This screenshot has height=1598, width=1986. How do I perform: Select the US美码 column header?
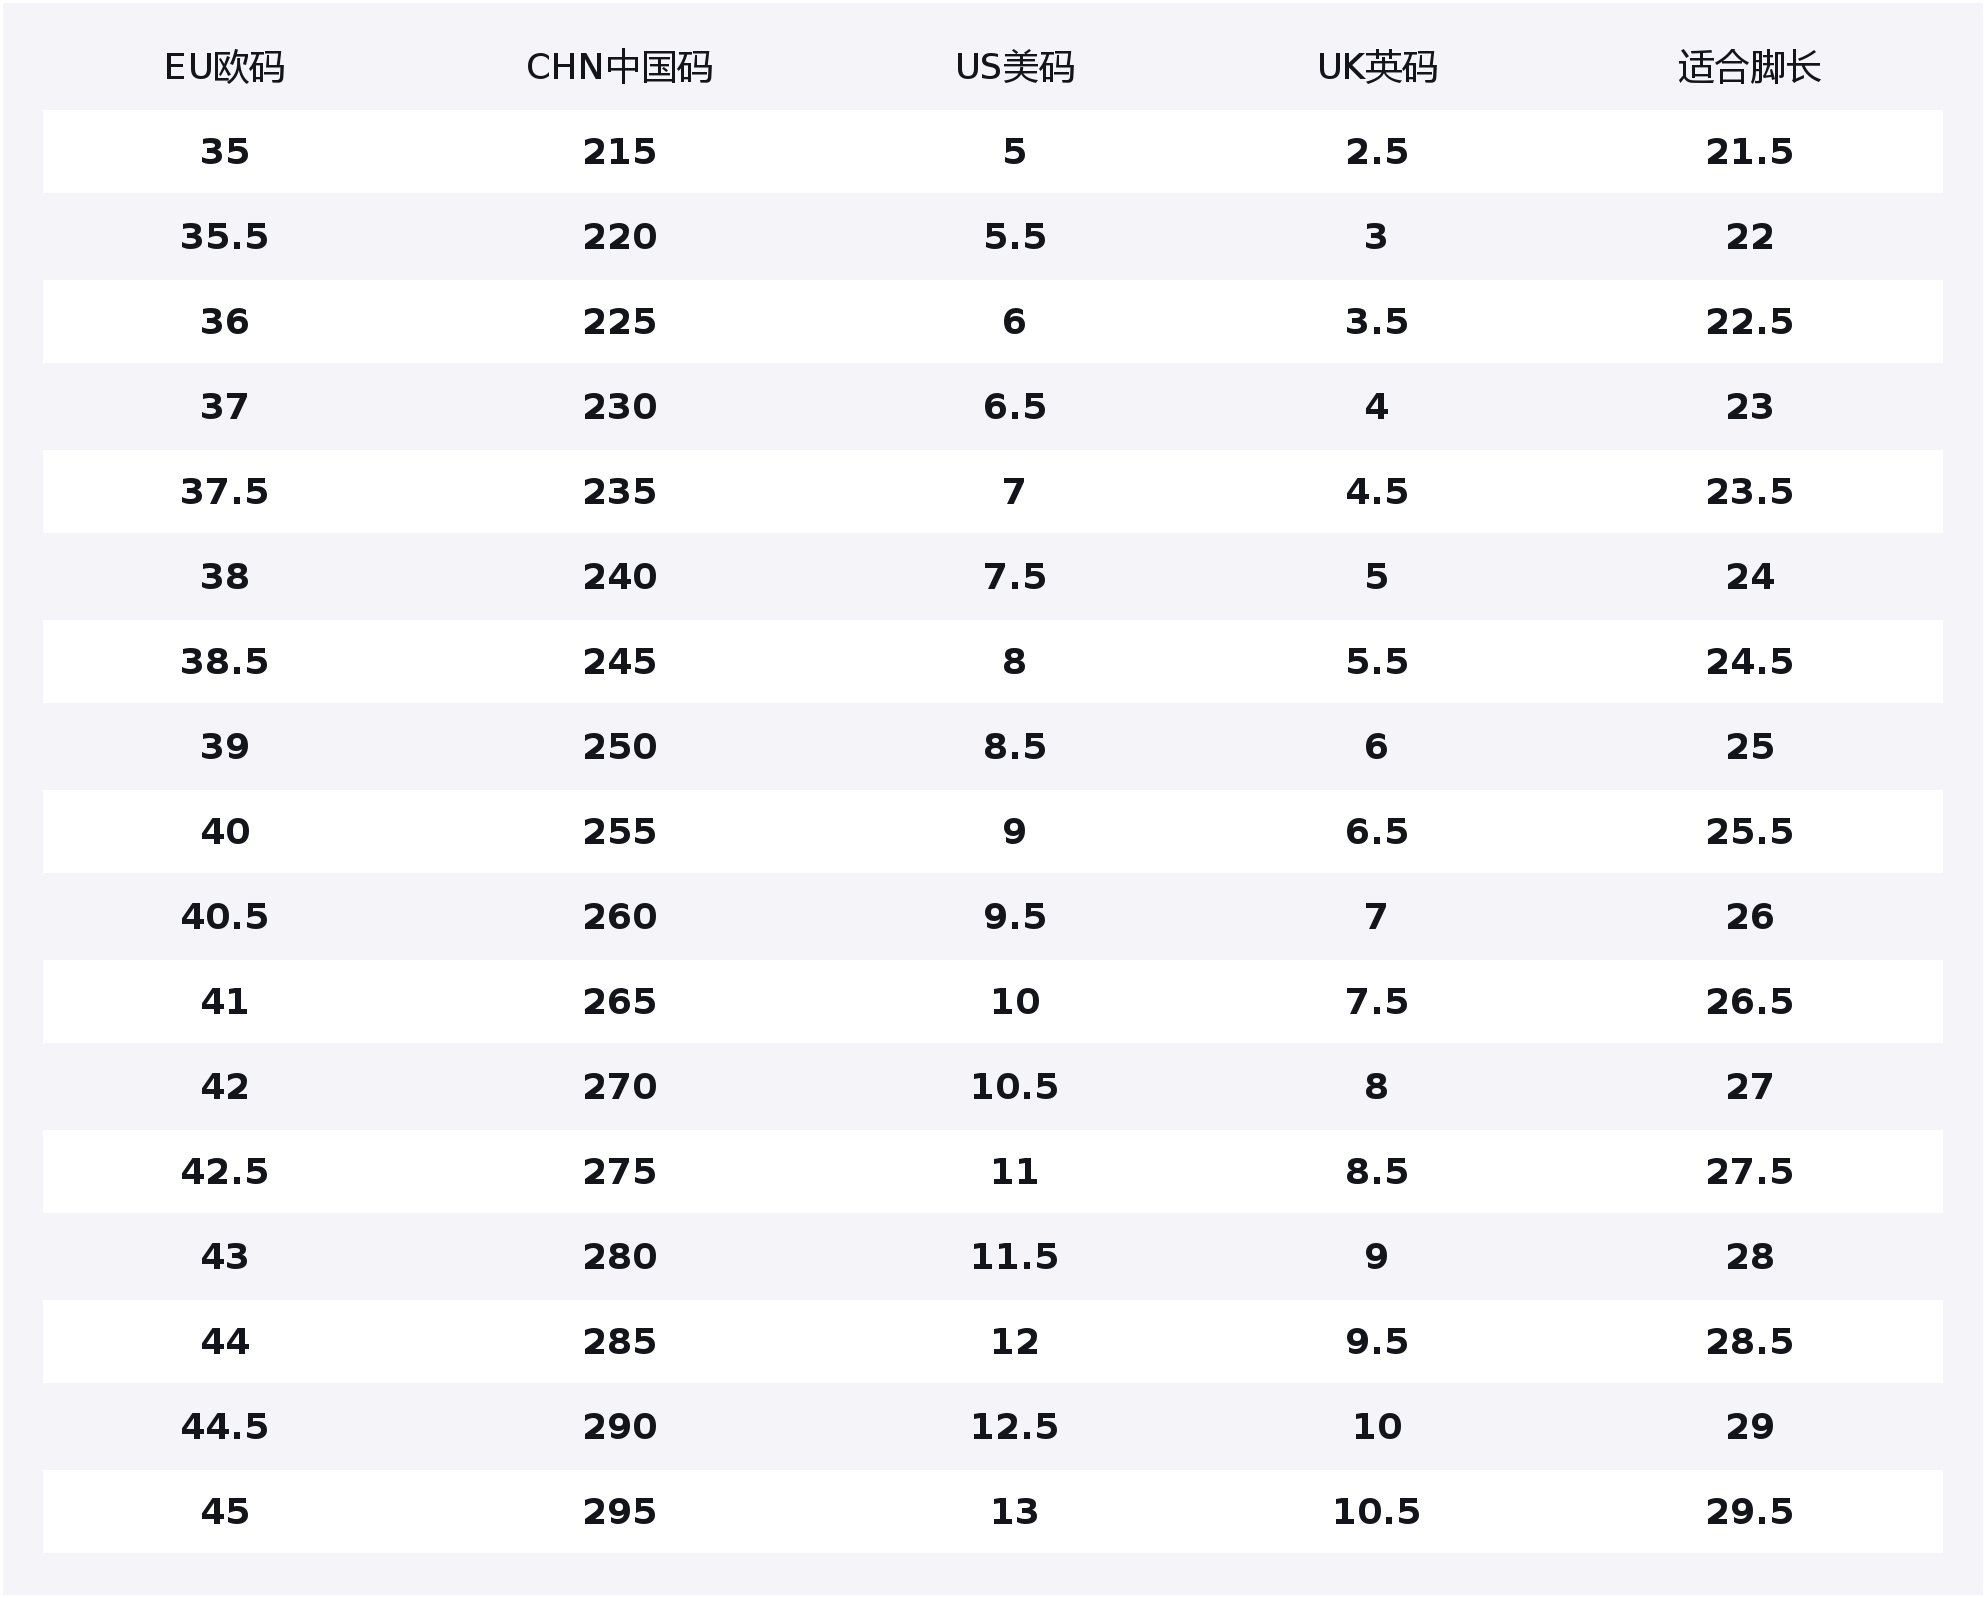pyautogui.click(x=1014, y=68)
